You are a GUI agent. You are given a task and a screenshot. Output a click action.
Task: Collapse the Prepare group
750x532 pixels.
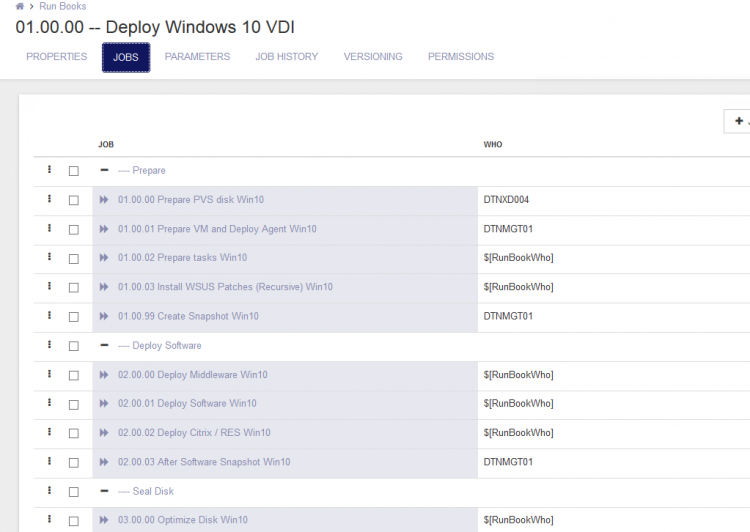104,170
